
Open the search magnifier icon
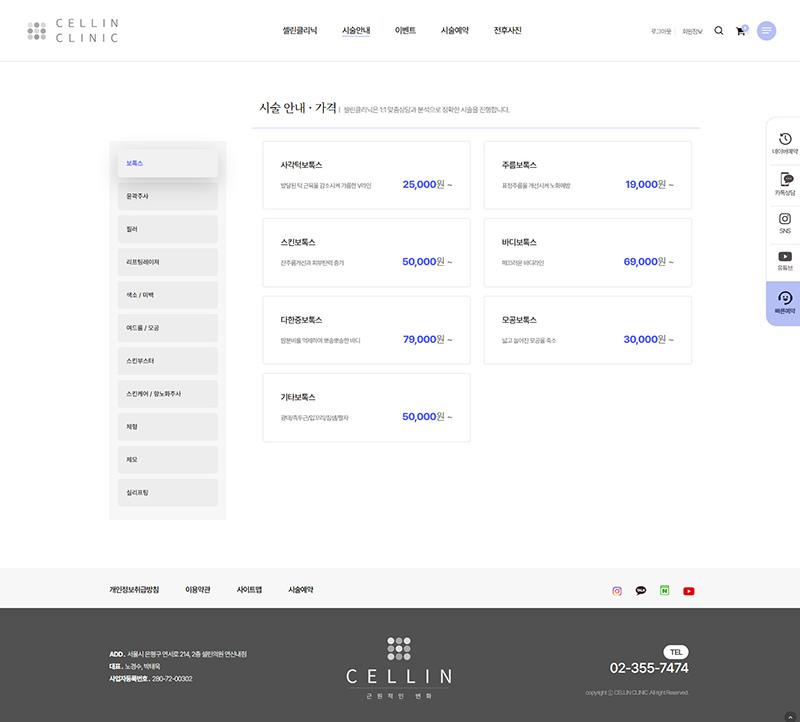[718, 31]
